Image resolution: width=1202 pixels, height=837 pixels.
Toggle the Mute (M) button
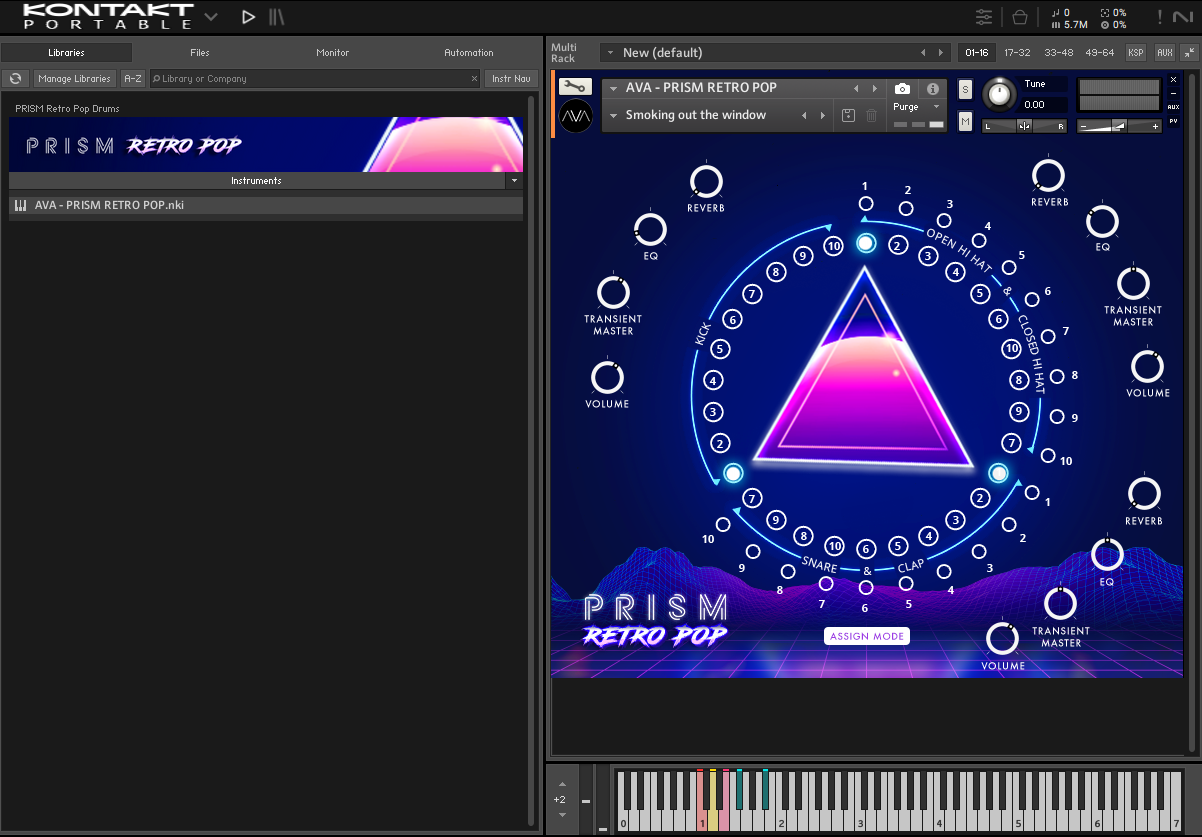(965, 121)
